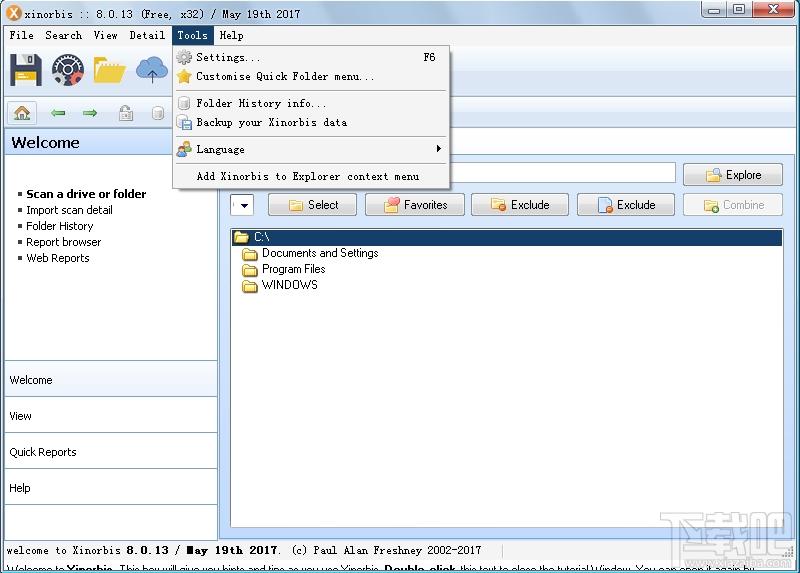Click the padlock toolbar icon
The height and width of the screenshot is (573, 800).
(126, 112)
